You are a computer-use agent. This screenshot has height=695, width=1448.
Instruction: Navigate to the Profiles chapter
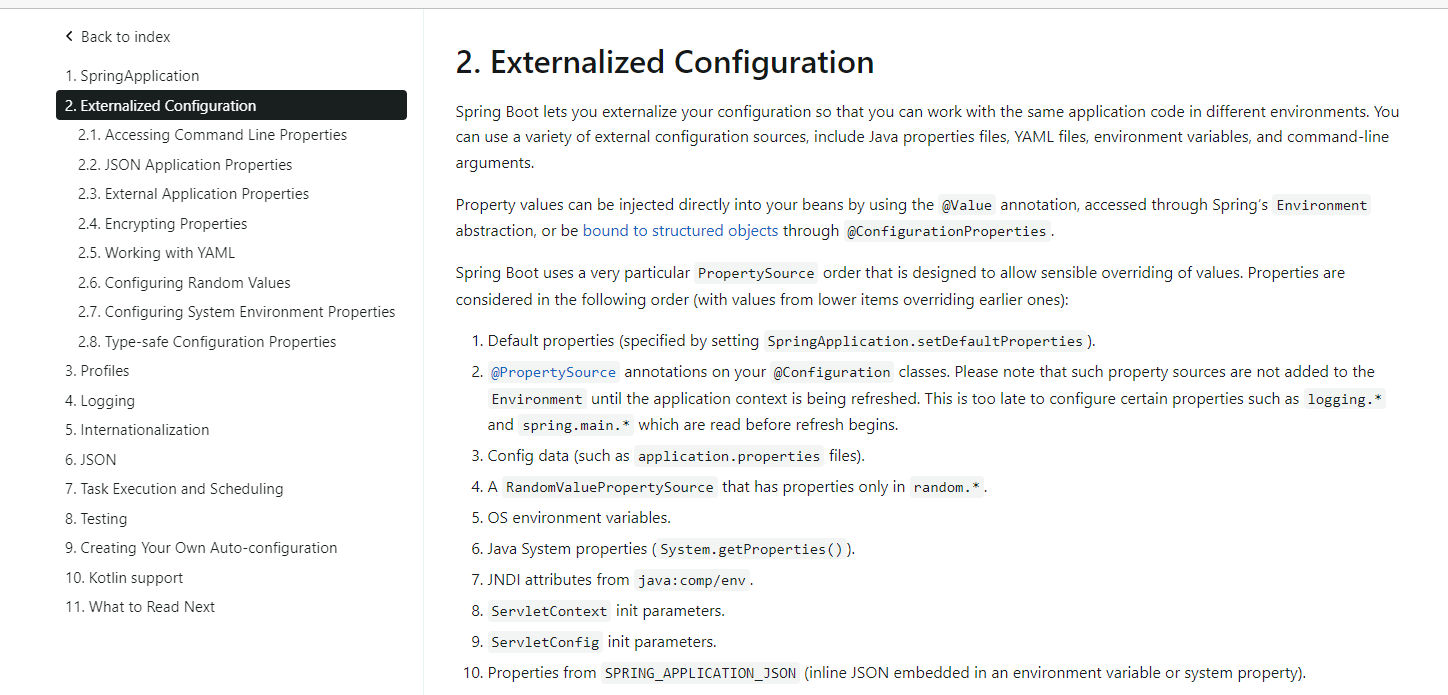[x=97, y=370]
